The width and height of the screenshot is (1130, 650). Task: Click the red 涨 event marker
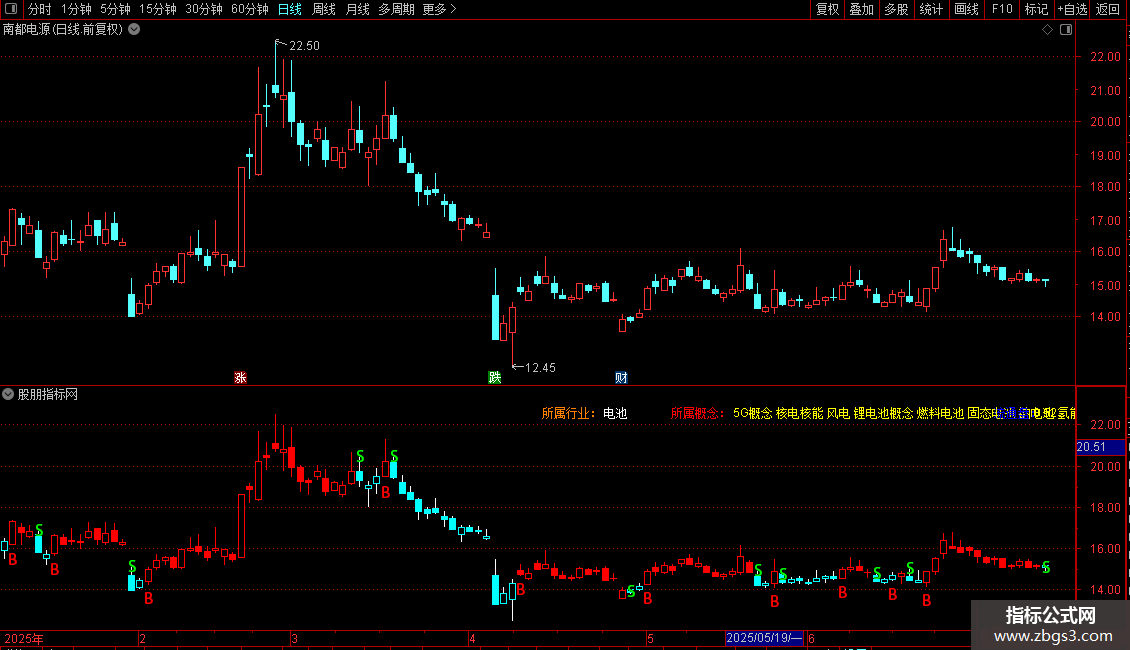click(241, 378)
